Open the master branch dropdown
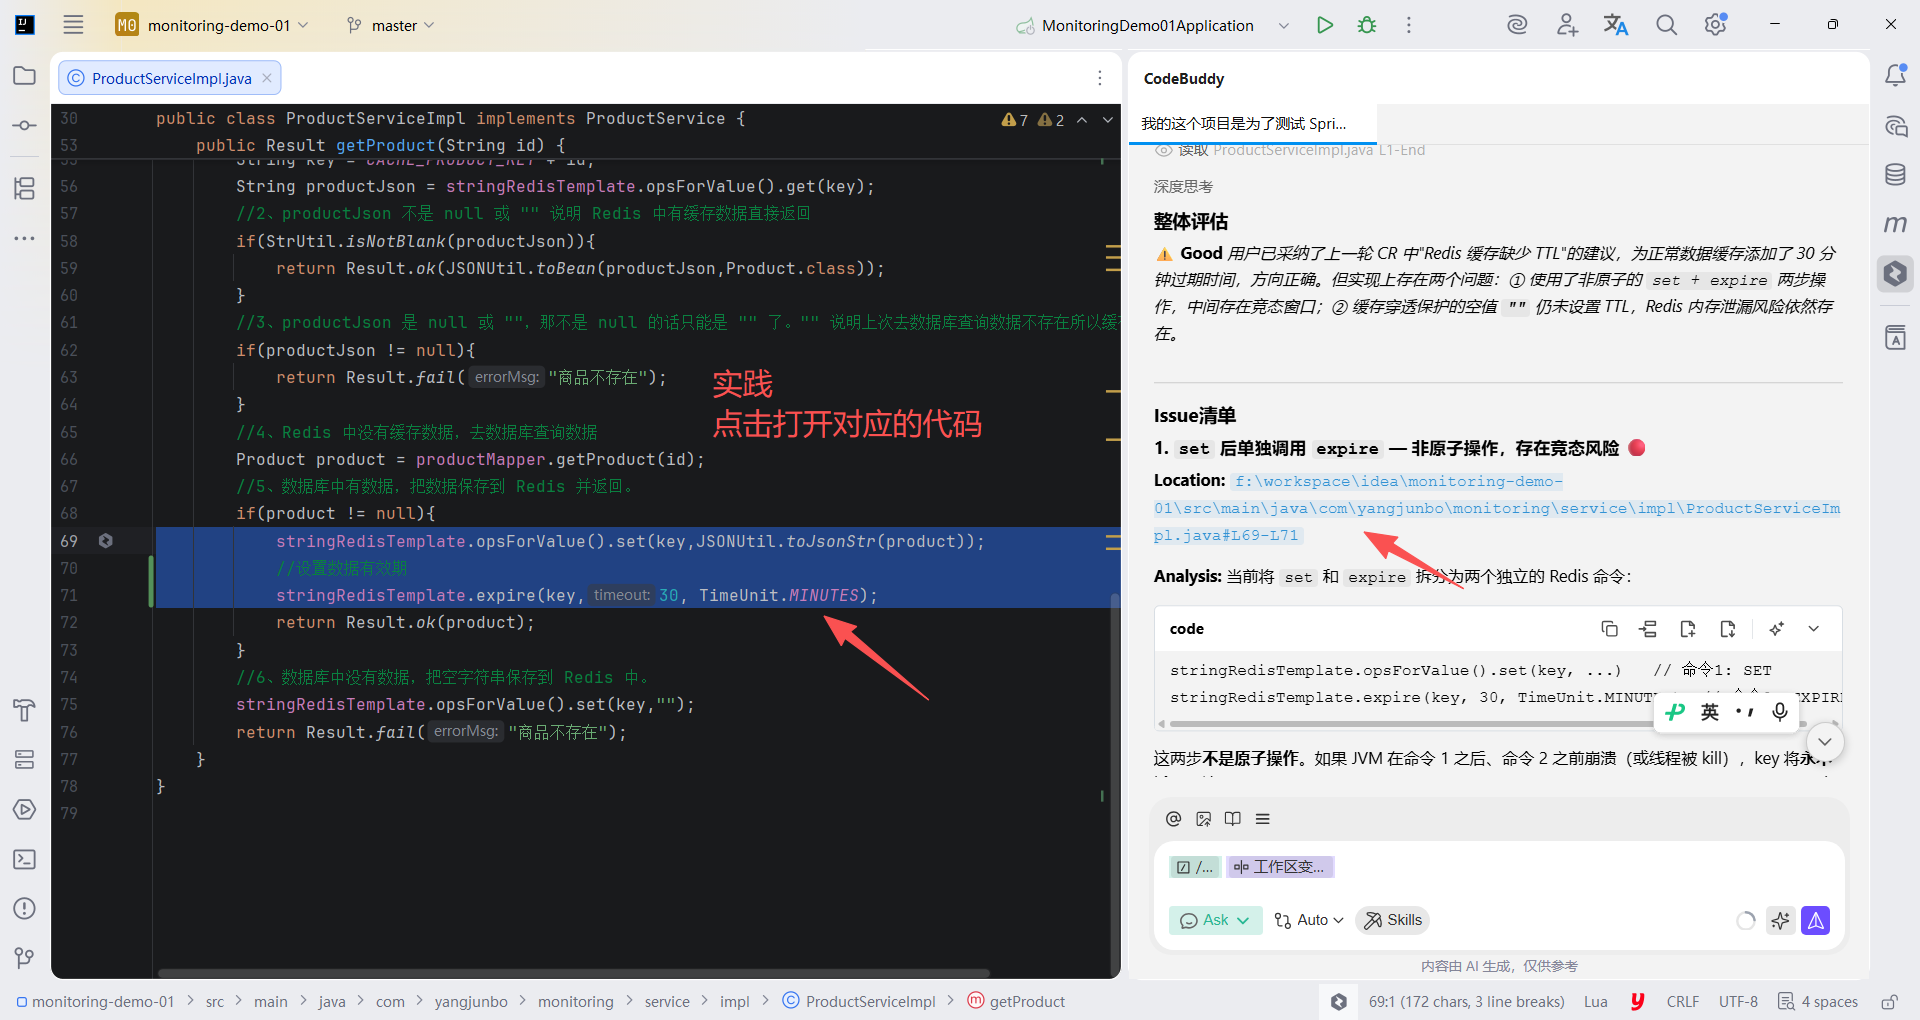 point(390,25)
